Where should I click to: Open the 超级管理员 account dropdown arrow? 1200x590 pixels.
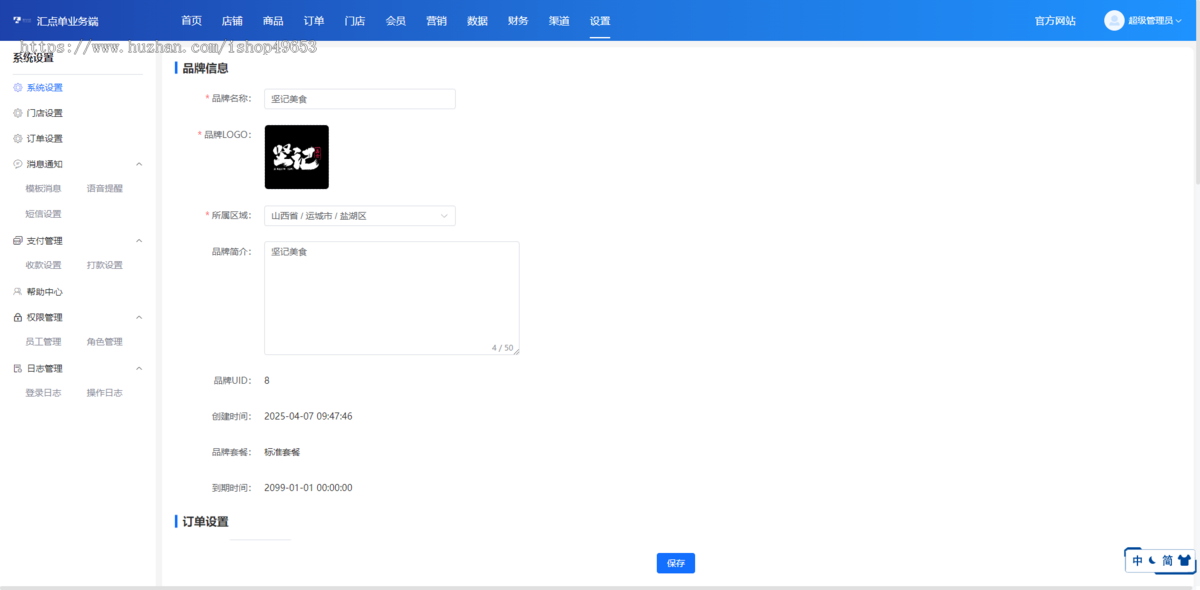(x=1180, y=21)
